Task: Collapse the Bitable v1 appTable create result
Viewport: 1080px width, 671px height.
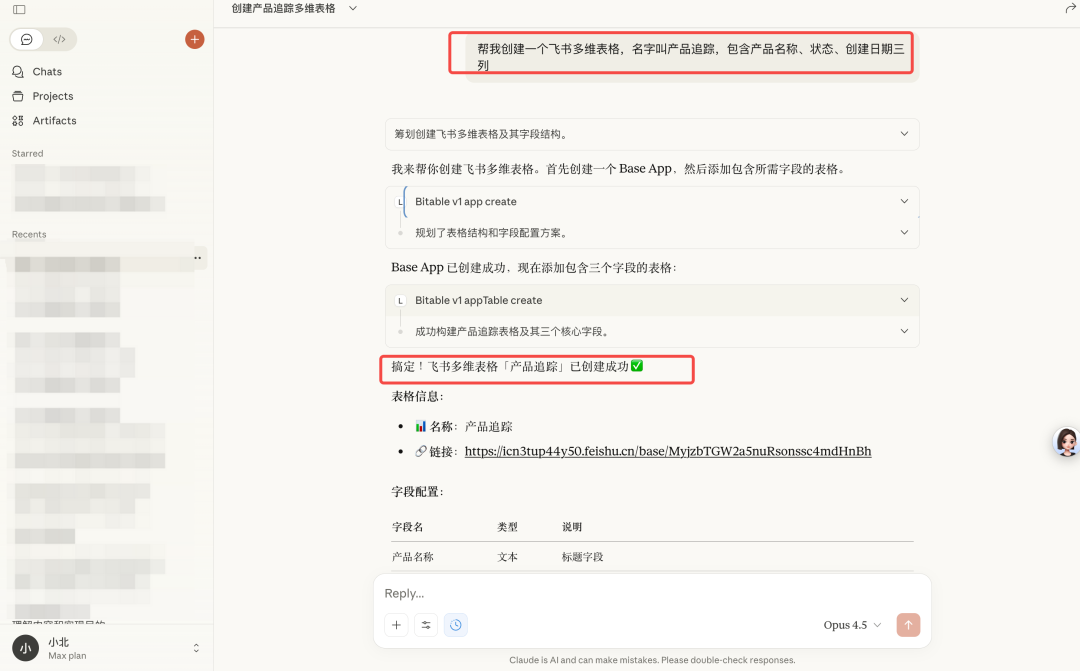Action: [903, 330]
